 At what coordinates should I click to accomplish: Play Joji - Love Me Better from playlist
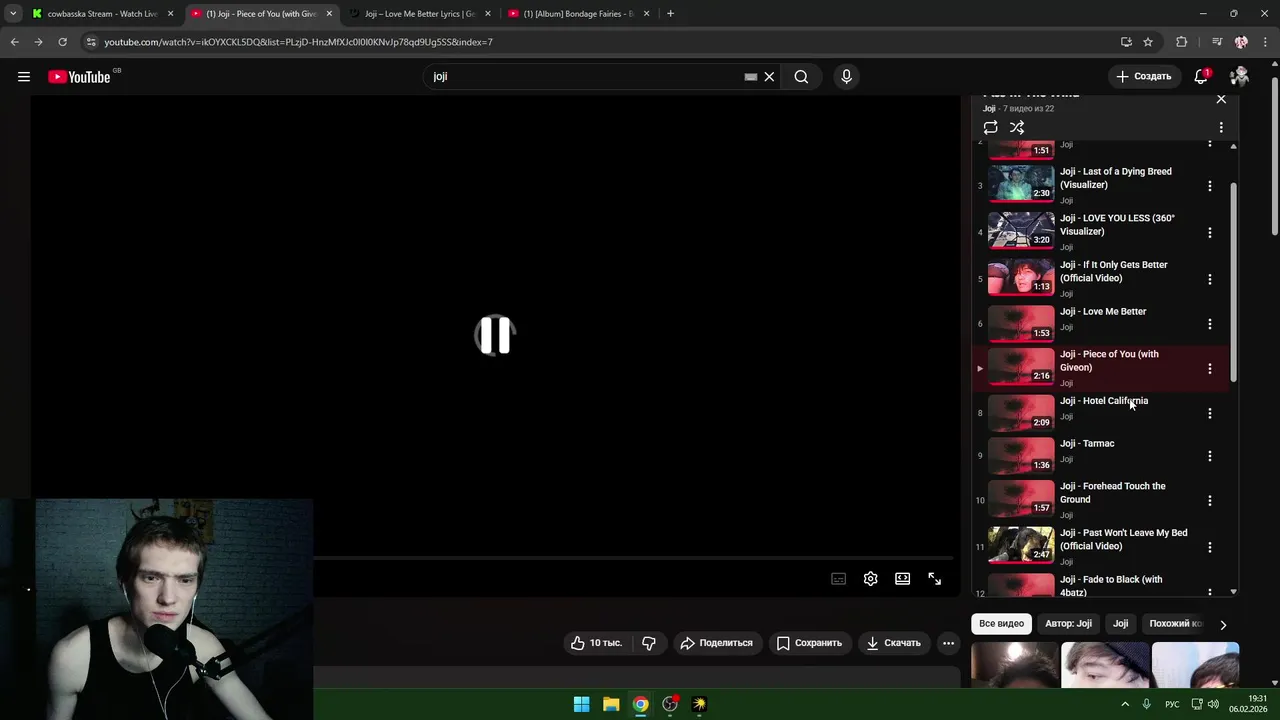1103,312
